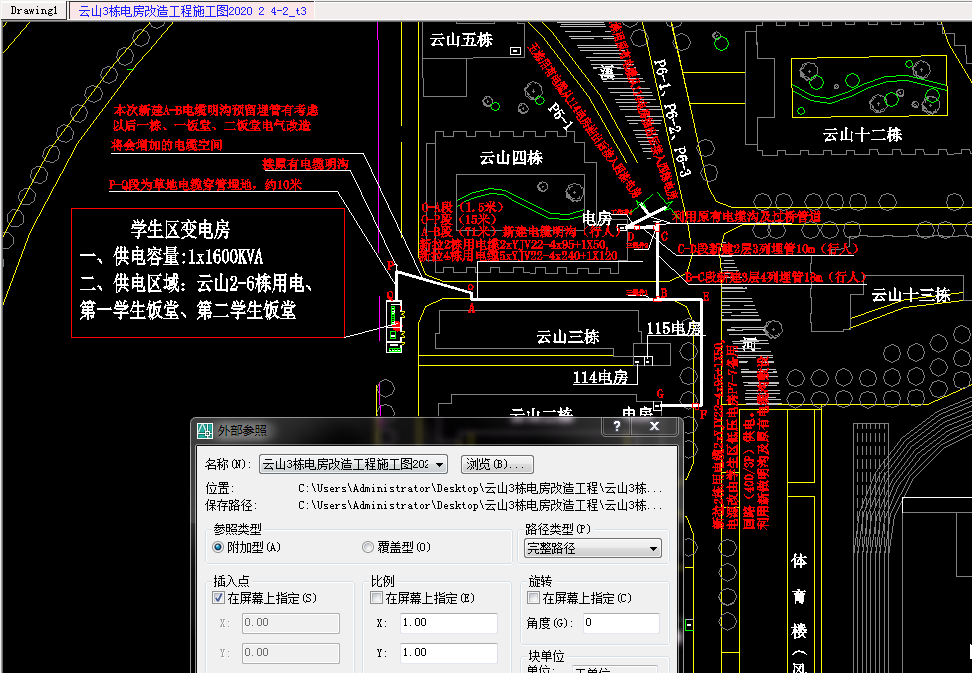The width and height of the screenshot is (972, 673).
Task: Uncheck 在屏幕上指定 under 插入点
Action: (219, 598)
